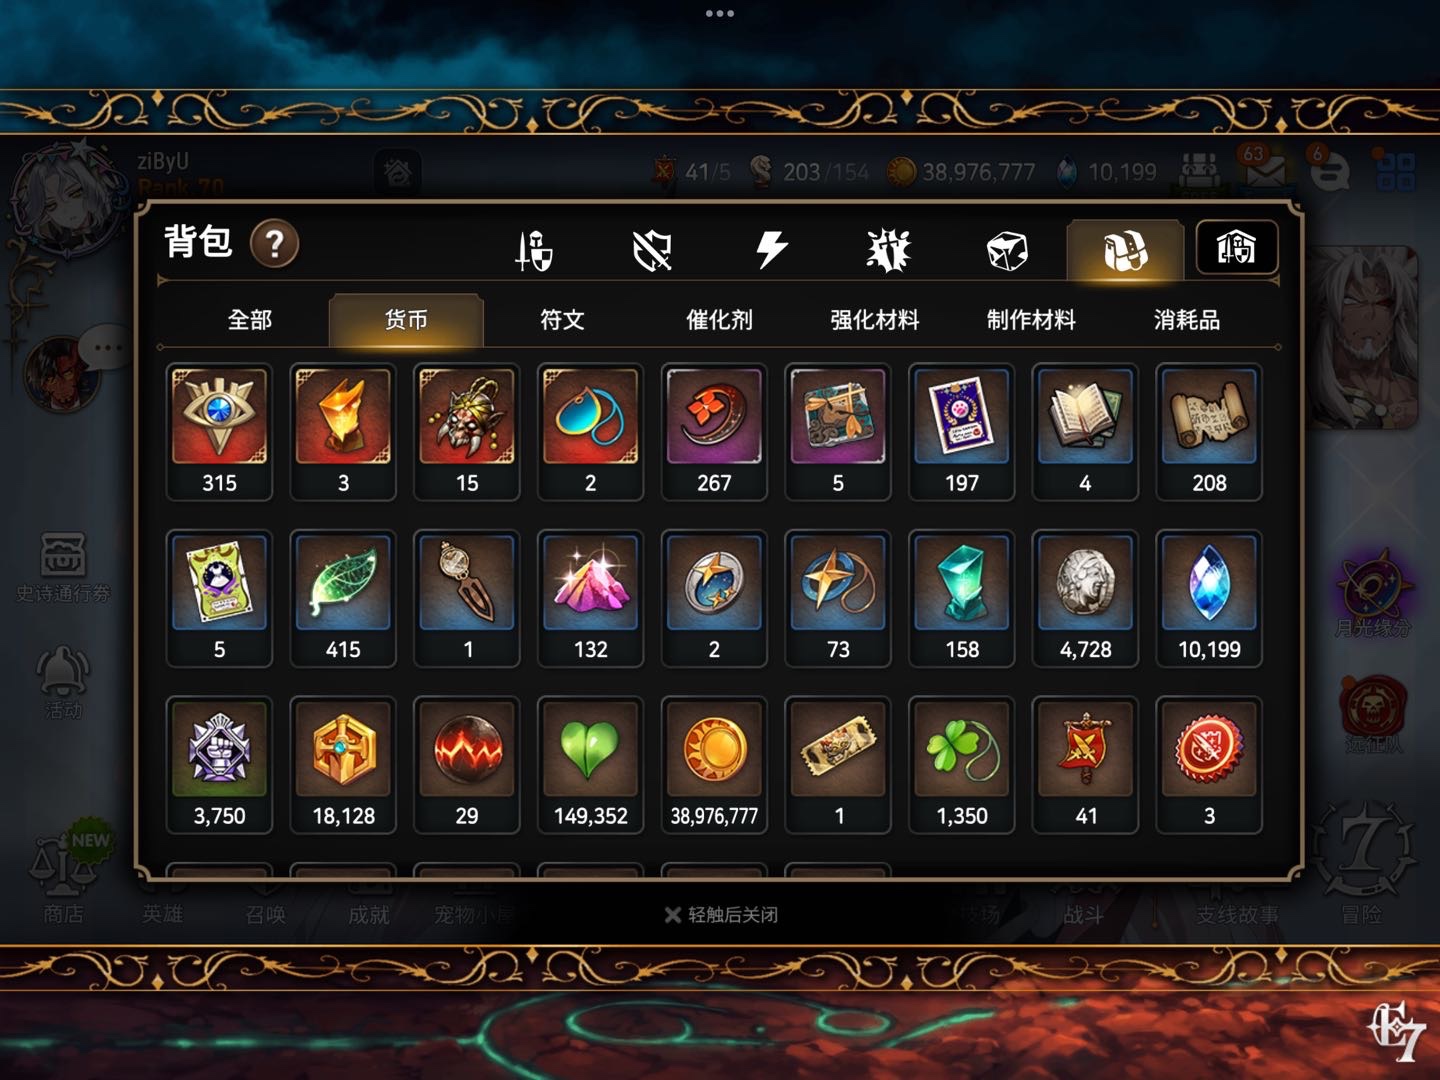Select the crossed-out shield category icon
The image size is (1440, 1080).
click(652, 250)
